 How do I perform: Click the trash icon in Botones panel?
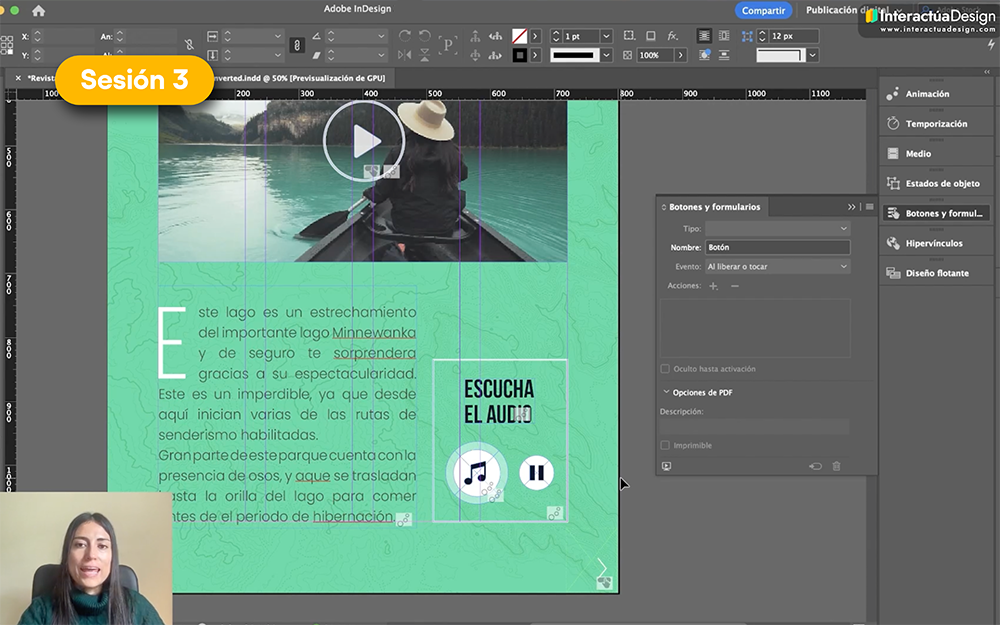pyautogui.click(x=836, y=466)
